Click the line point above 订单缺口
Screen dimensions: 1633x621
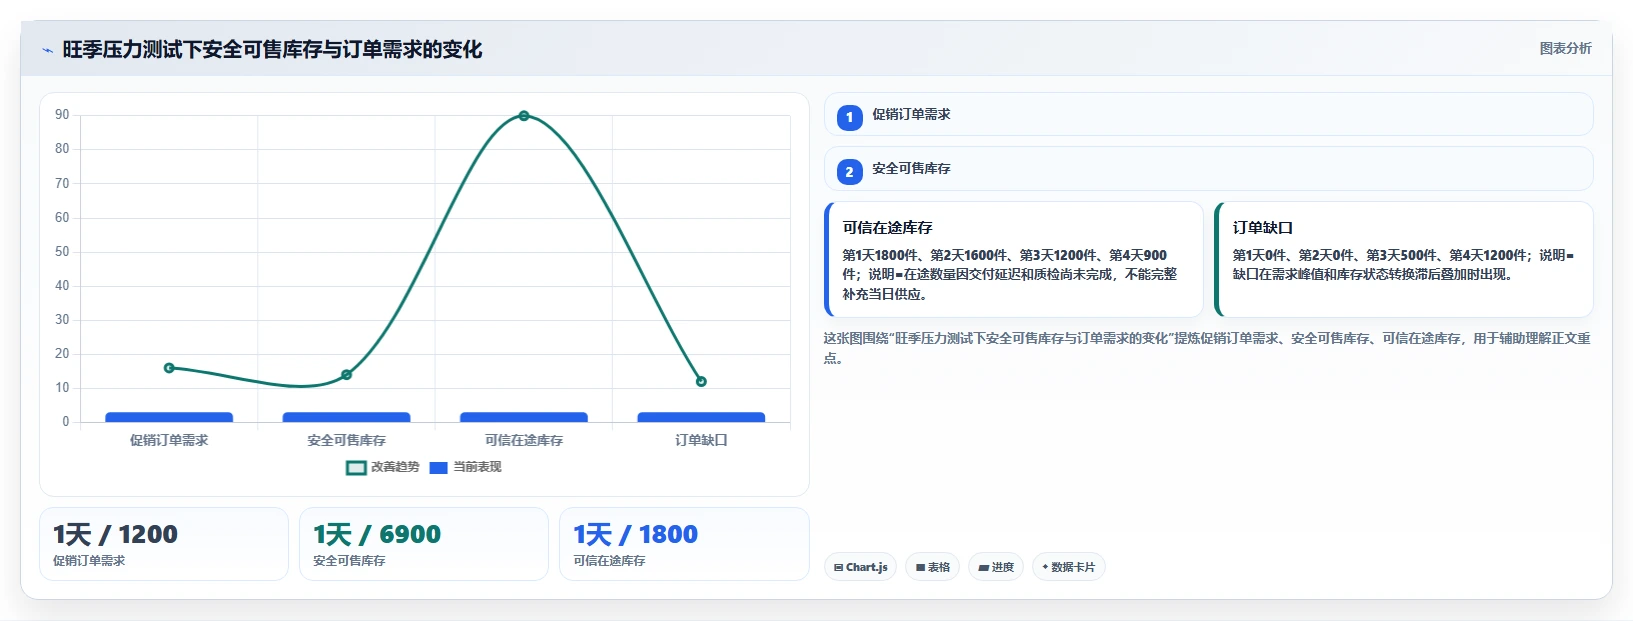pos(701,381)
